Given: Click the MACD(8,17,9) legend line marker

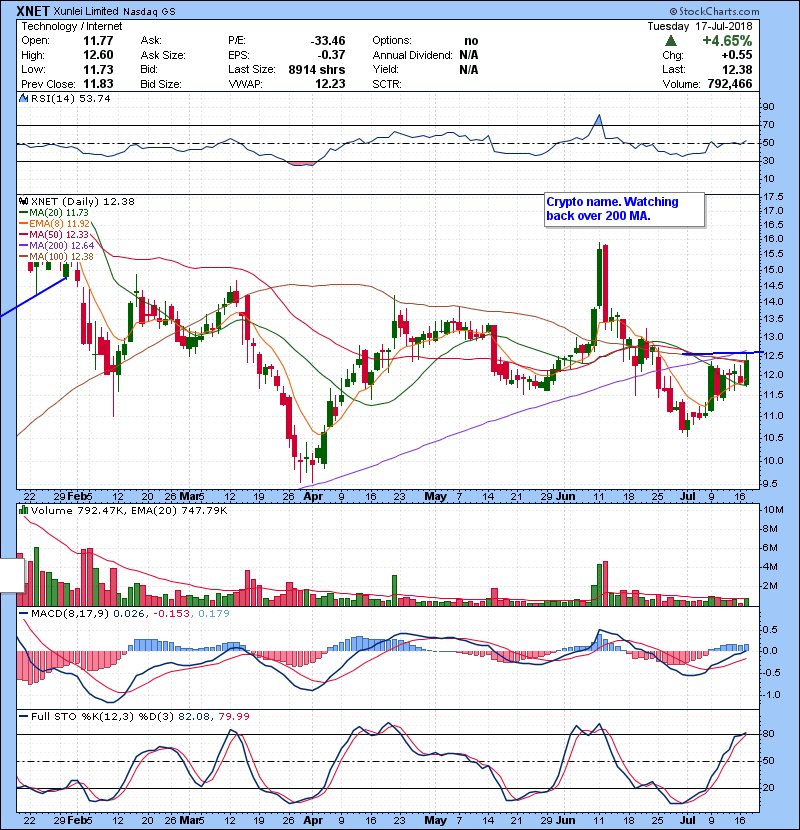Looking at the screenshot, I should coord(24,614).
